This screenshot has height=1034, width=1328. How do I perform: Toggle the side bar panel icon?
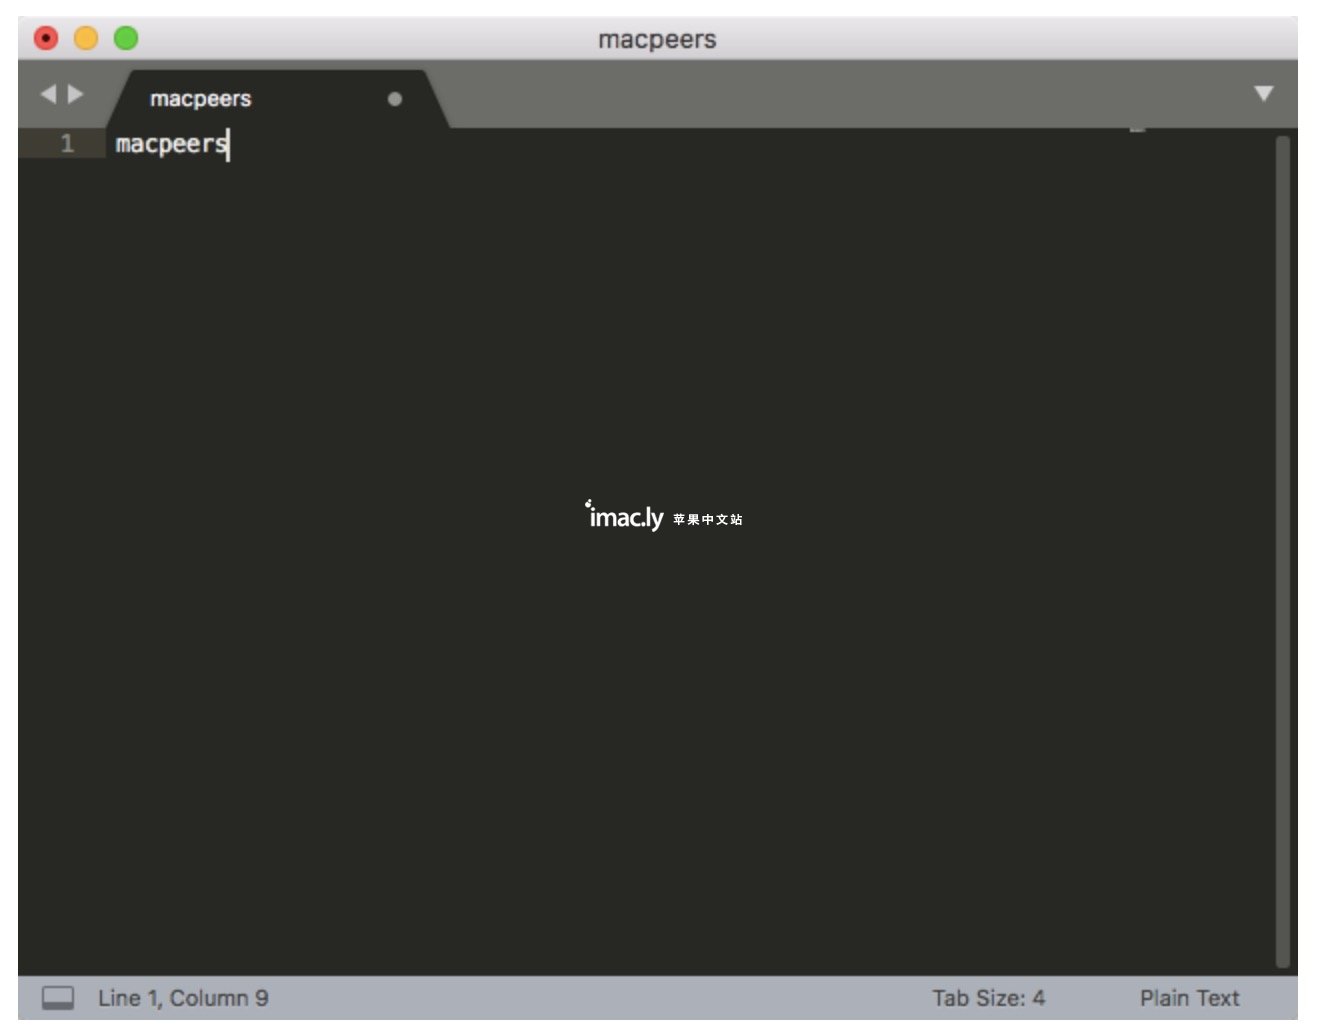pos(58,998)
